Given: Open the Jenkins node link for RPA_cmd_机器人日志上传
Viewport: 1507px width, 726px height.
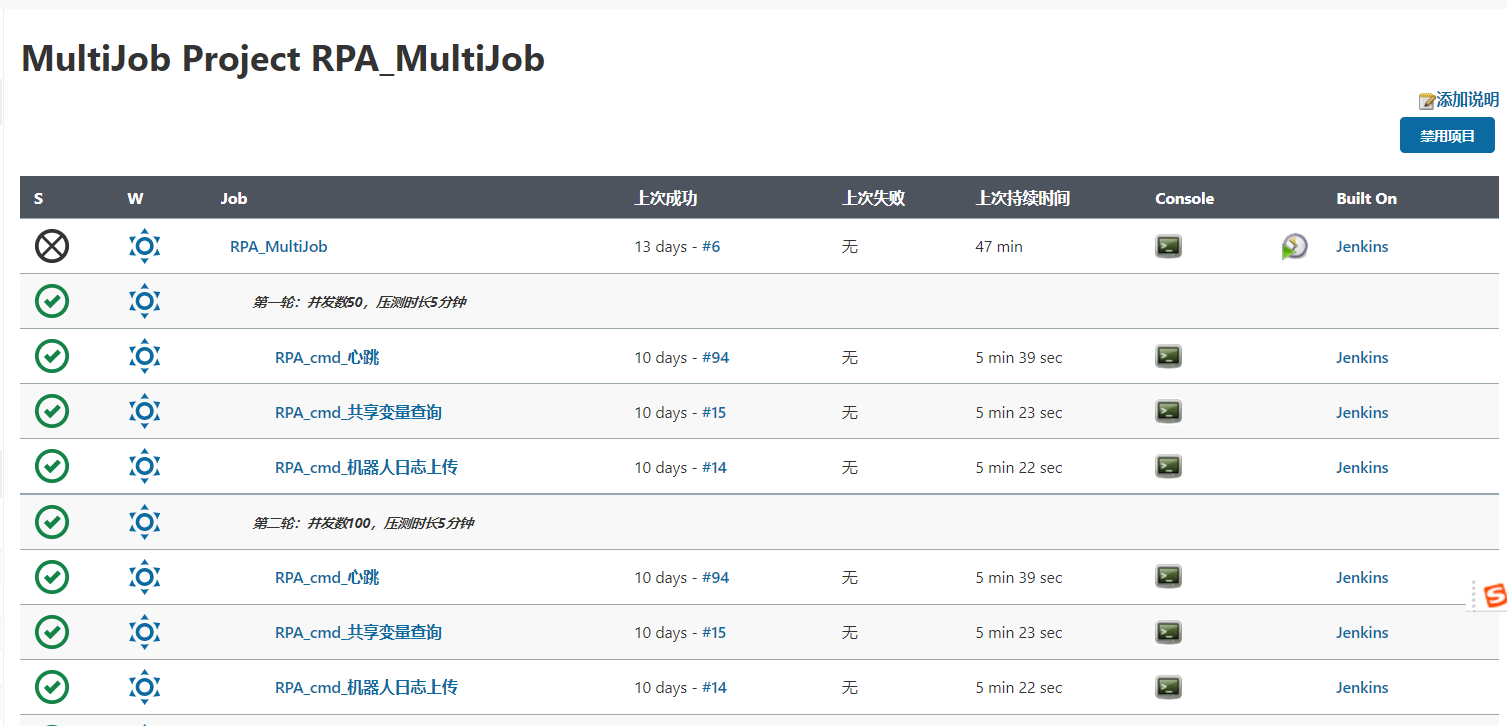Looking at the screenshot, I should click(1362, 466).
